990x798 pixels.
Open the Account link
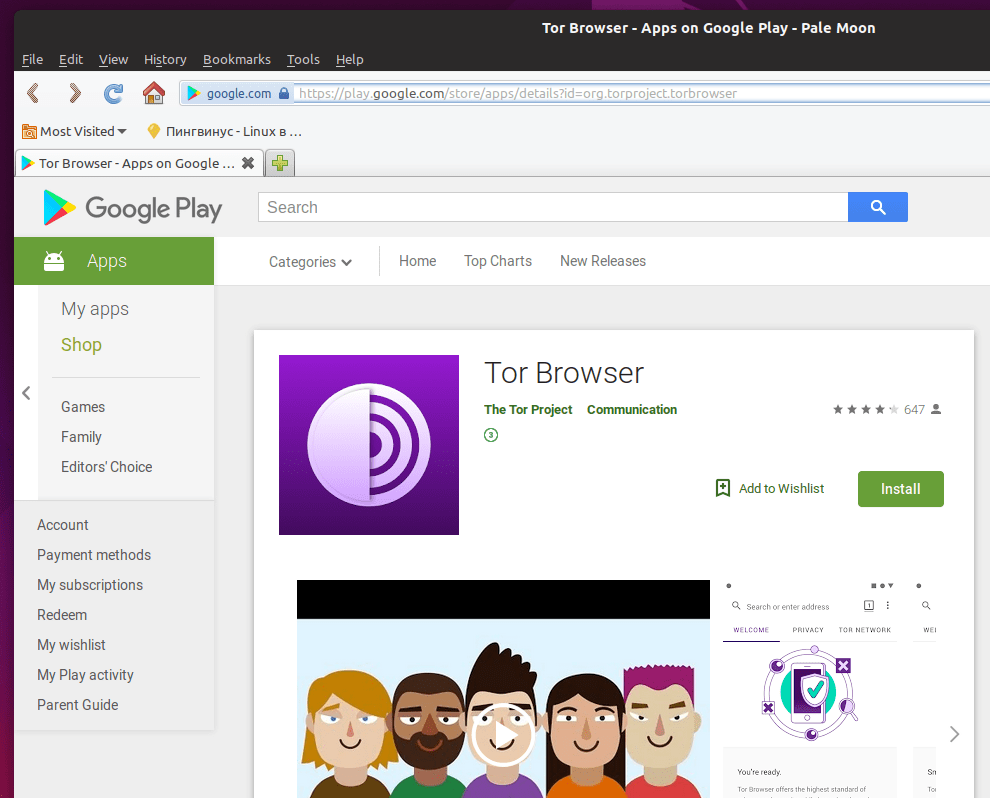point(63,525)
